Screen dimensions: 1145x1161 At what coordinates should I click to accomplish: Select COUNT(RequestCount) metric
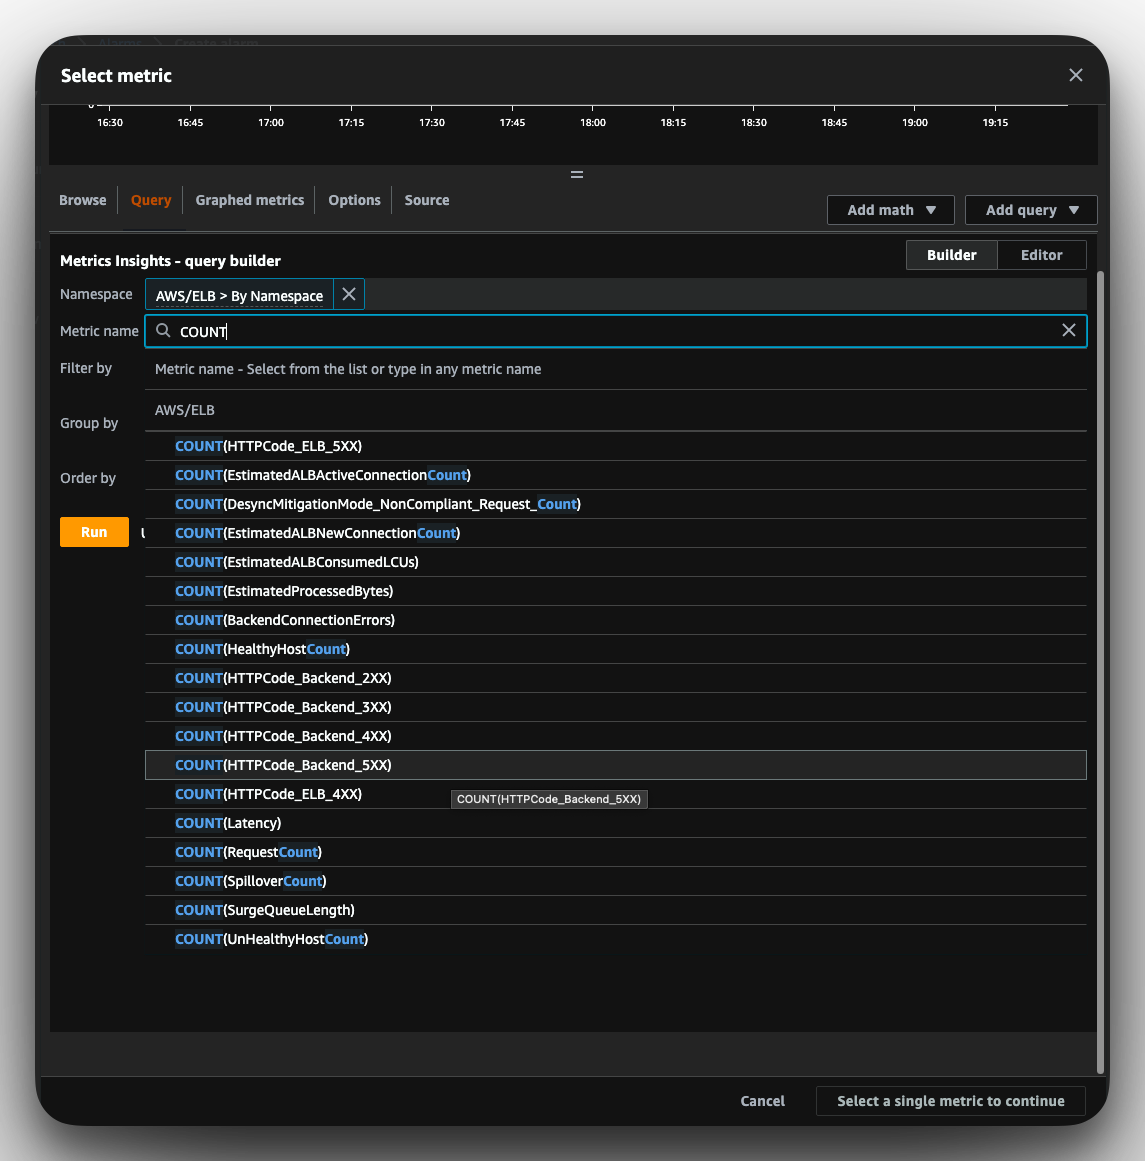coord(615,851)
